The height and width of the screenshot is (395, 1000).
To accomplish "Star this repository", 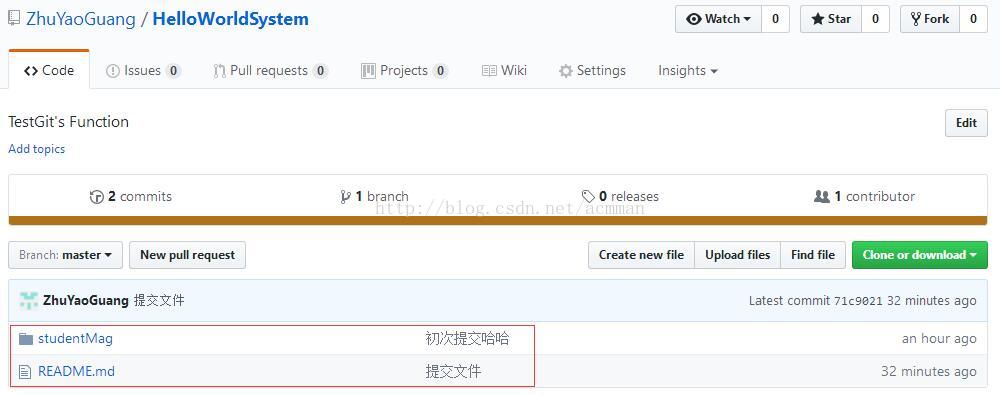I will click(x=831, y=19).
